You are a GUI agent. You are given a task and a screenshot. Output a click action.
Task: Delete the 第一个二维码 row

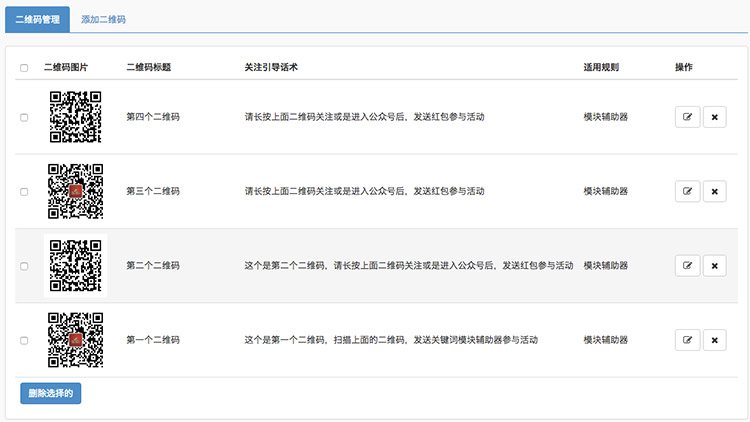tap(715, 340)
